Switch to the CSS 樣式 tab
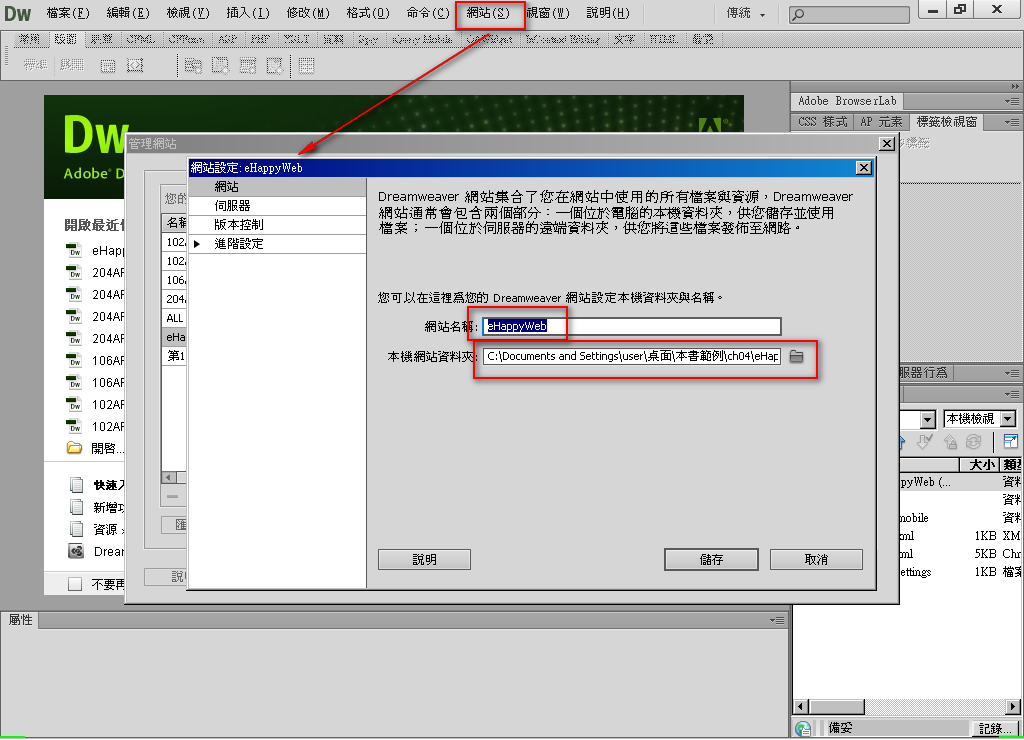 point(823,122)
